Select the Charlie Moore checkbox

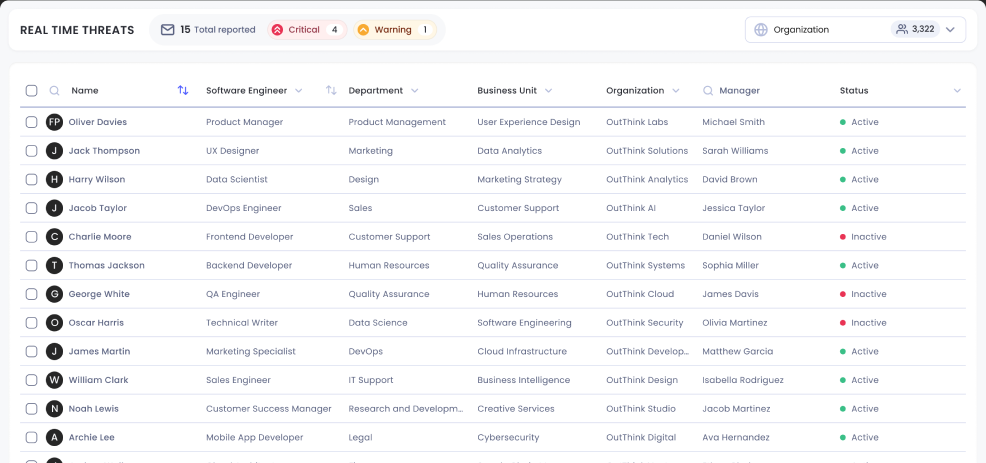(31, 237)
